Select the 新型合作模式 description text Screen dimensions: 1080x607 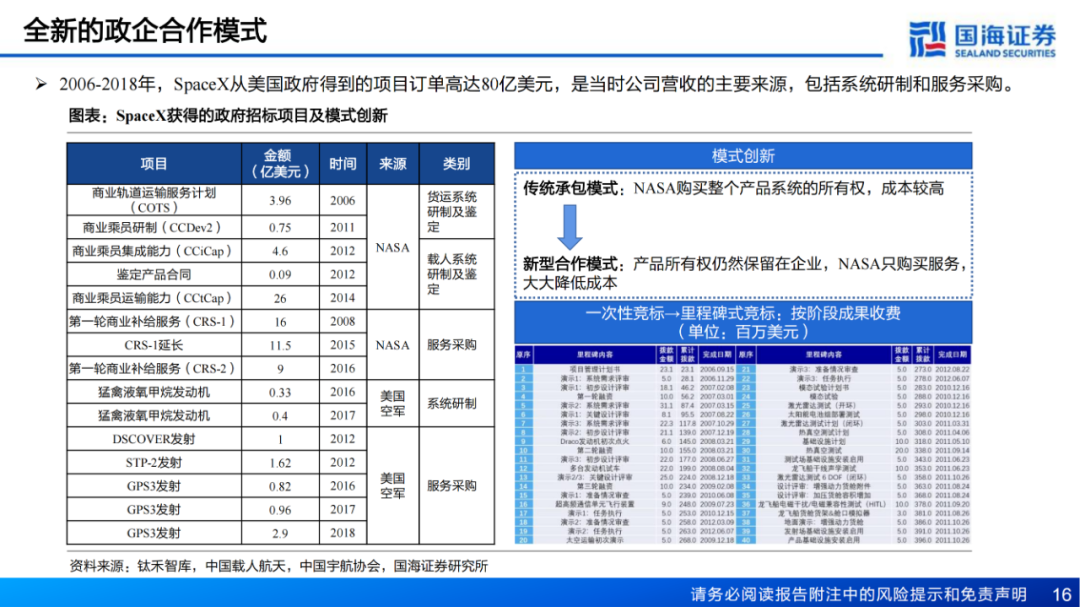point(745,273)
